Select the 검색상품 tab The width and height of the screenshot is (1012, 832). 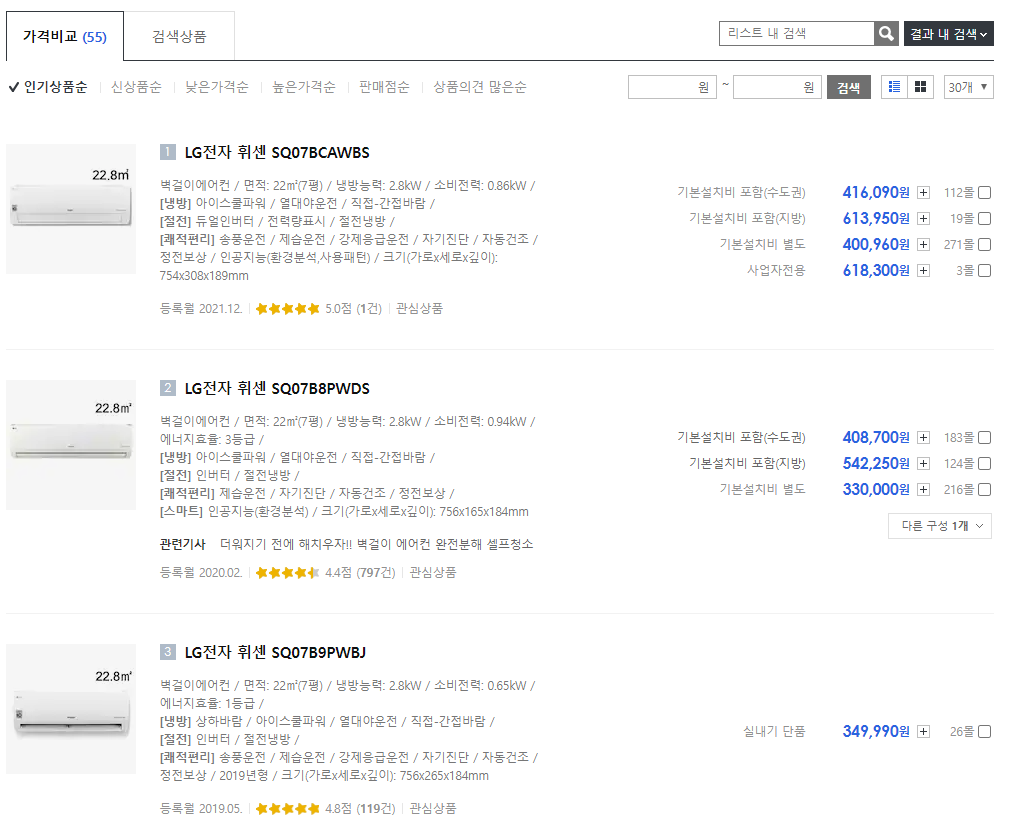coord(179,36)
